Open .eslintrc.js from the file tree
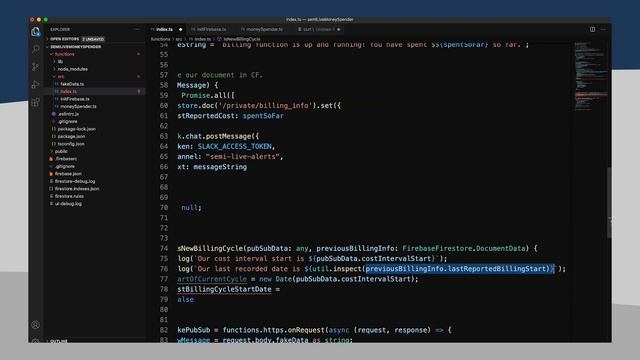The width and height of the screenshot is (640, 360). (68, 114)
